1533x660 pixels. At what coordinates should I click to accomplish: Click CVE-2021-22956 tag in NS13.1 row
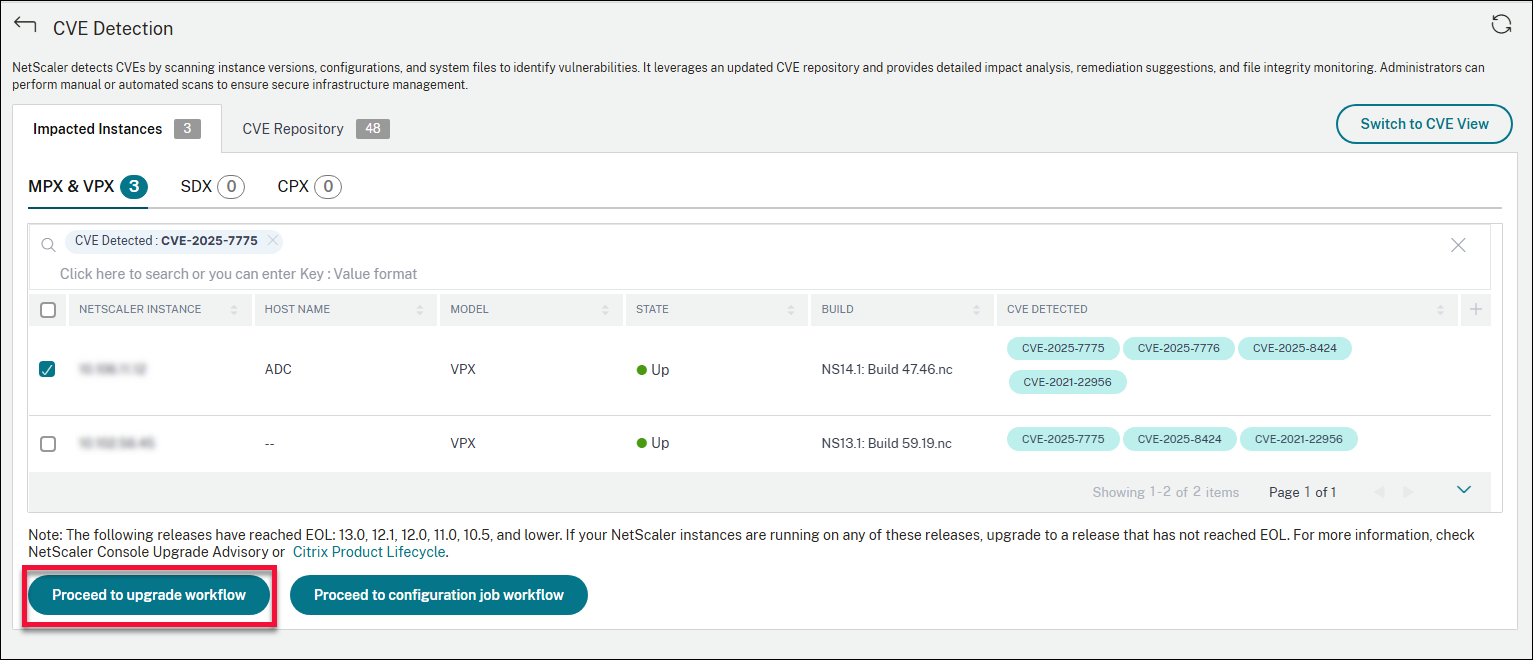[1299, 439]
